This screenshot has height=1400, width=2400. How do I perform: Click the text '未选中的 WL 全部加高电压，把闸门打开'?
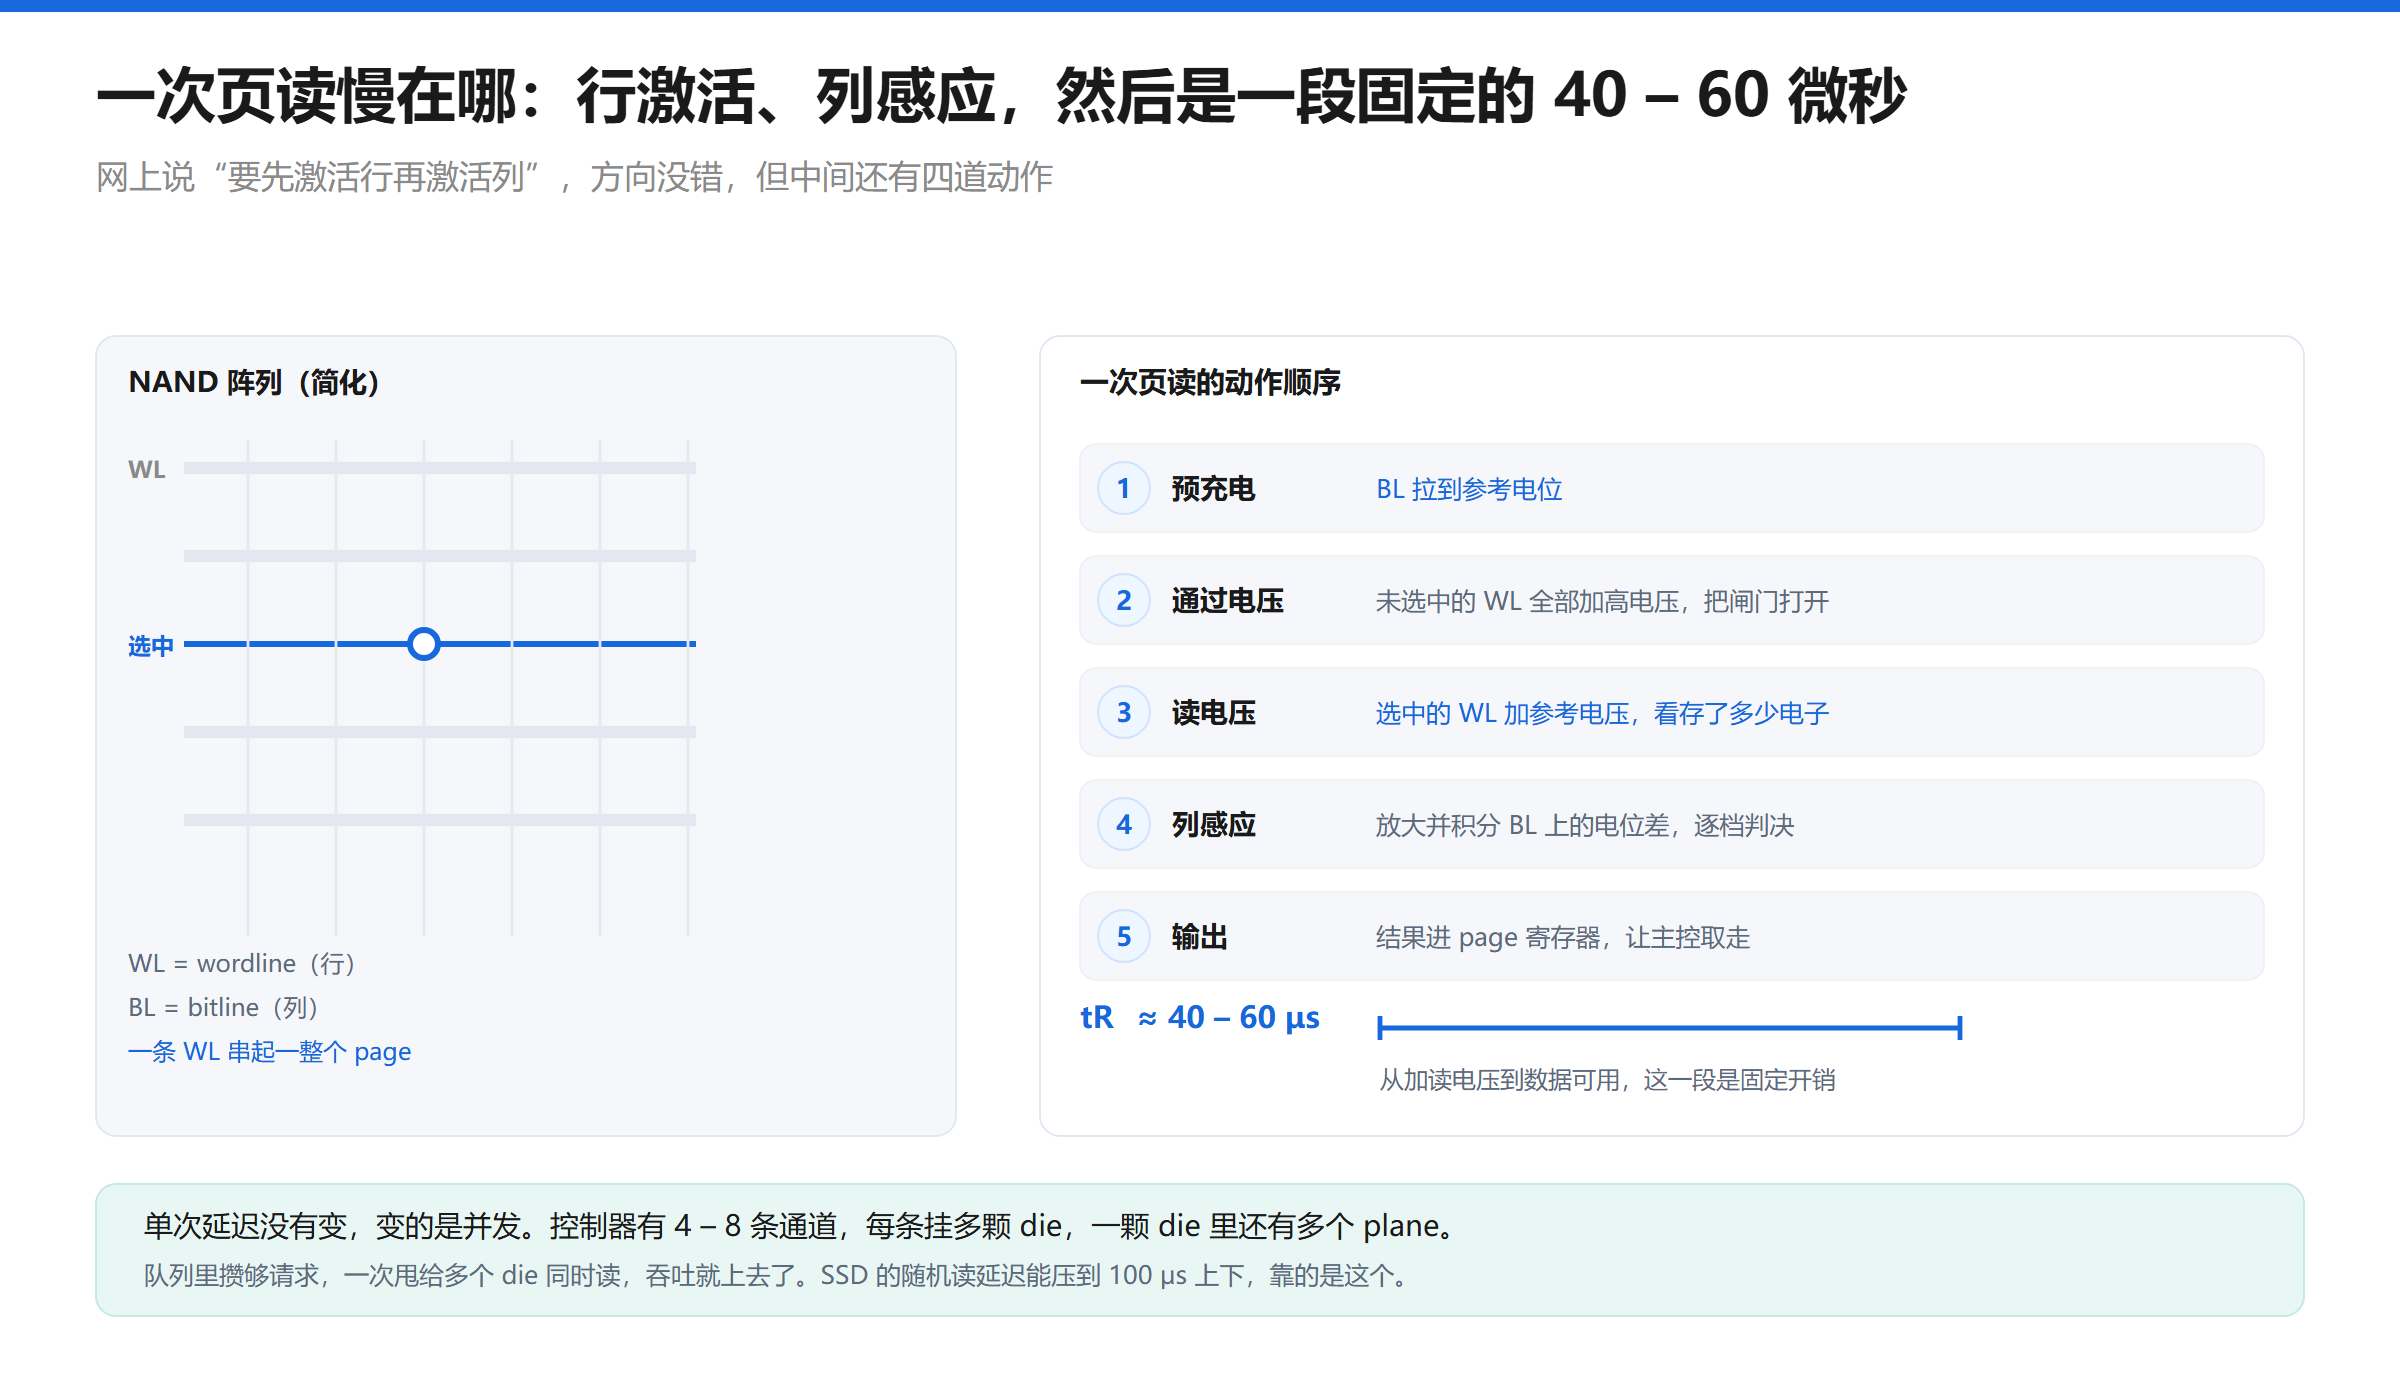tap(1602, 601)
